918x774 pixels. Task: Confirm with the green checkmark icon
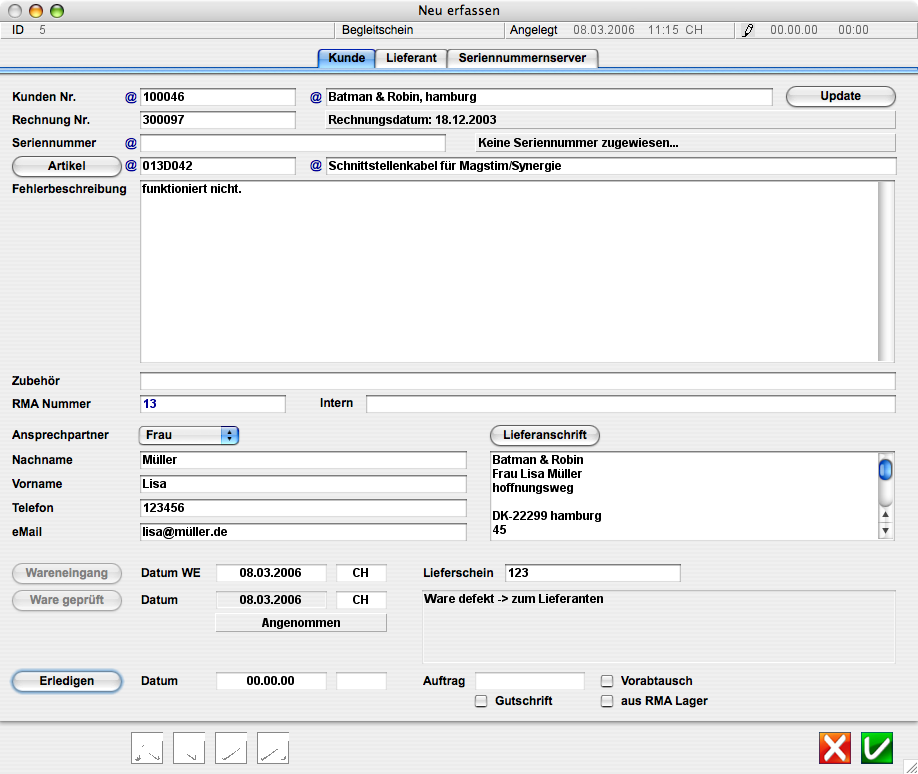[877, 747]
